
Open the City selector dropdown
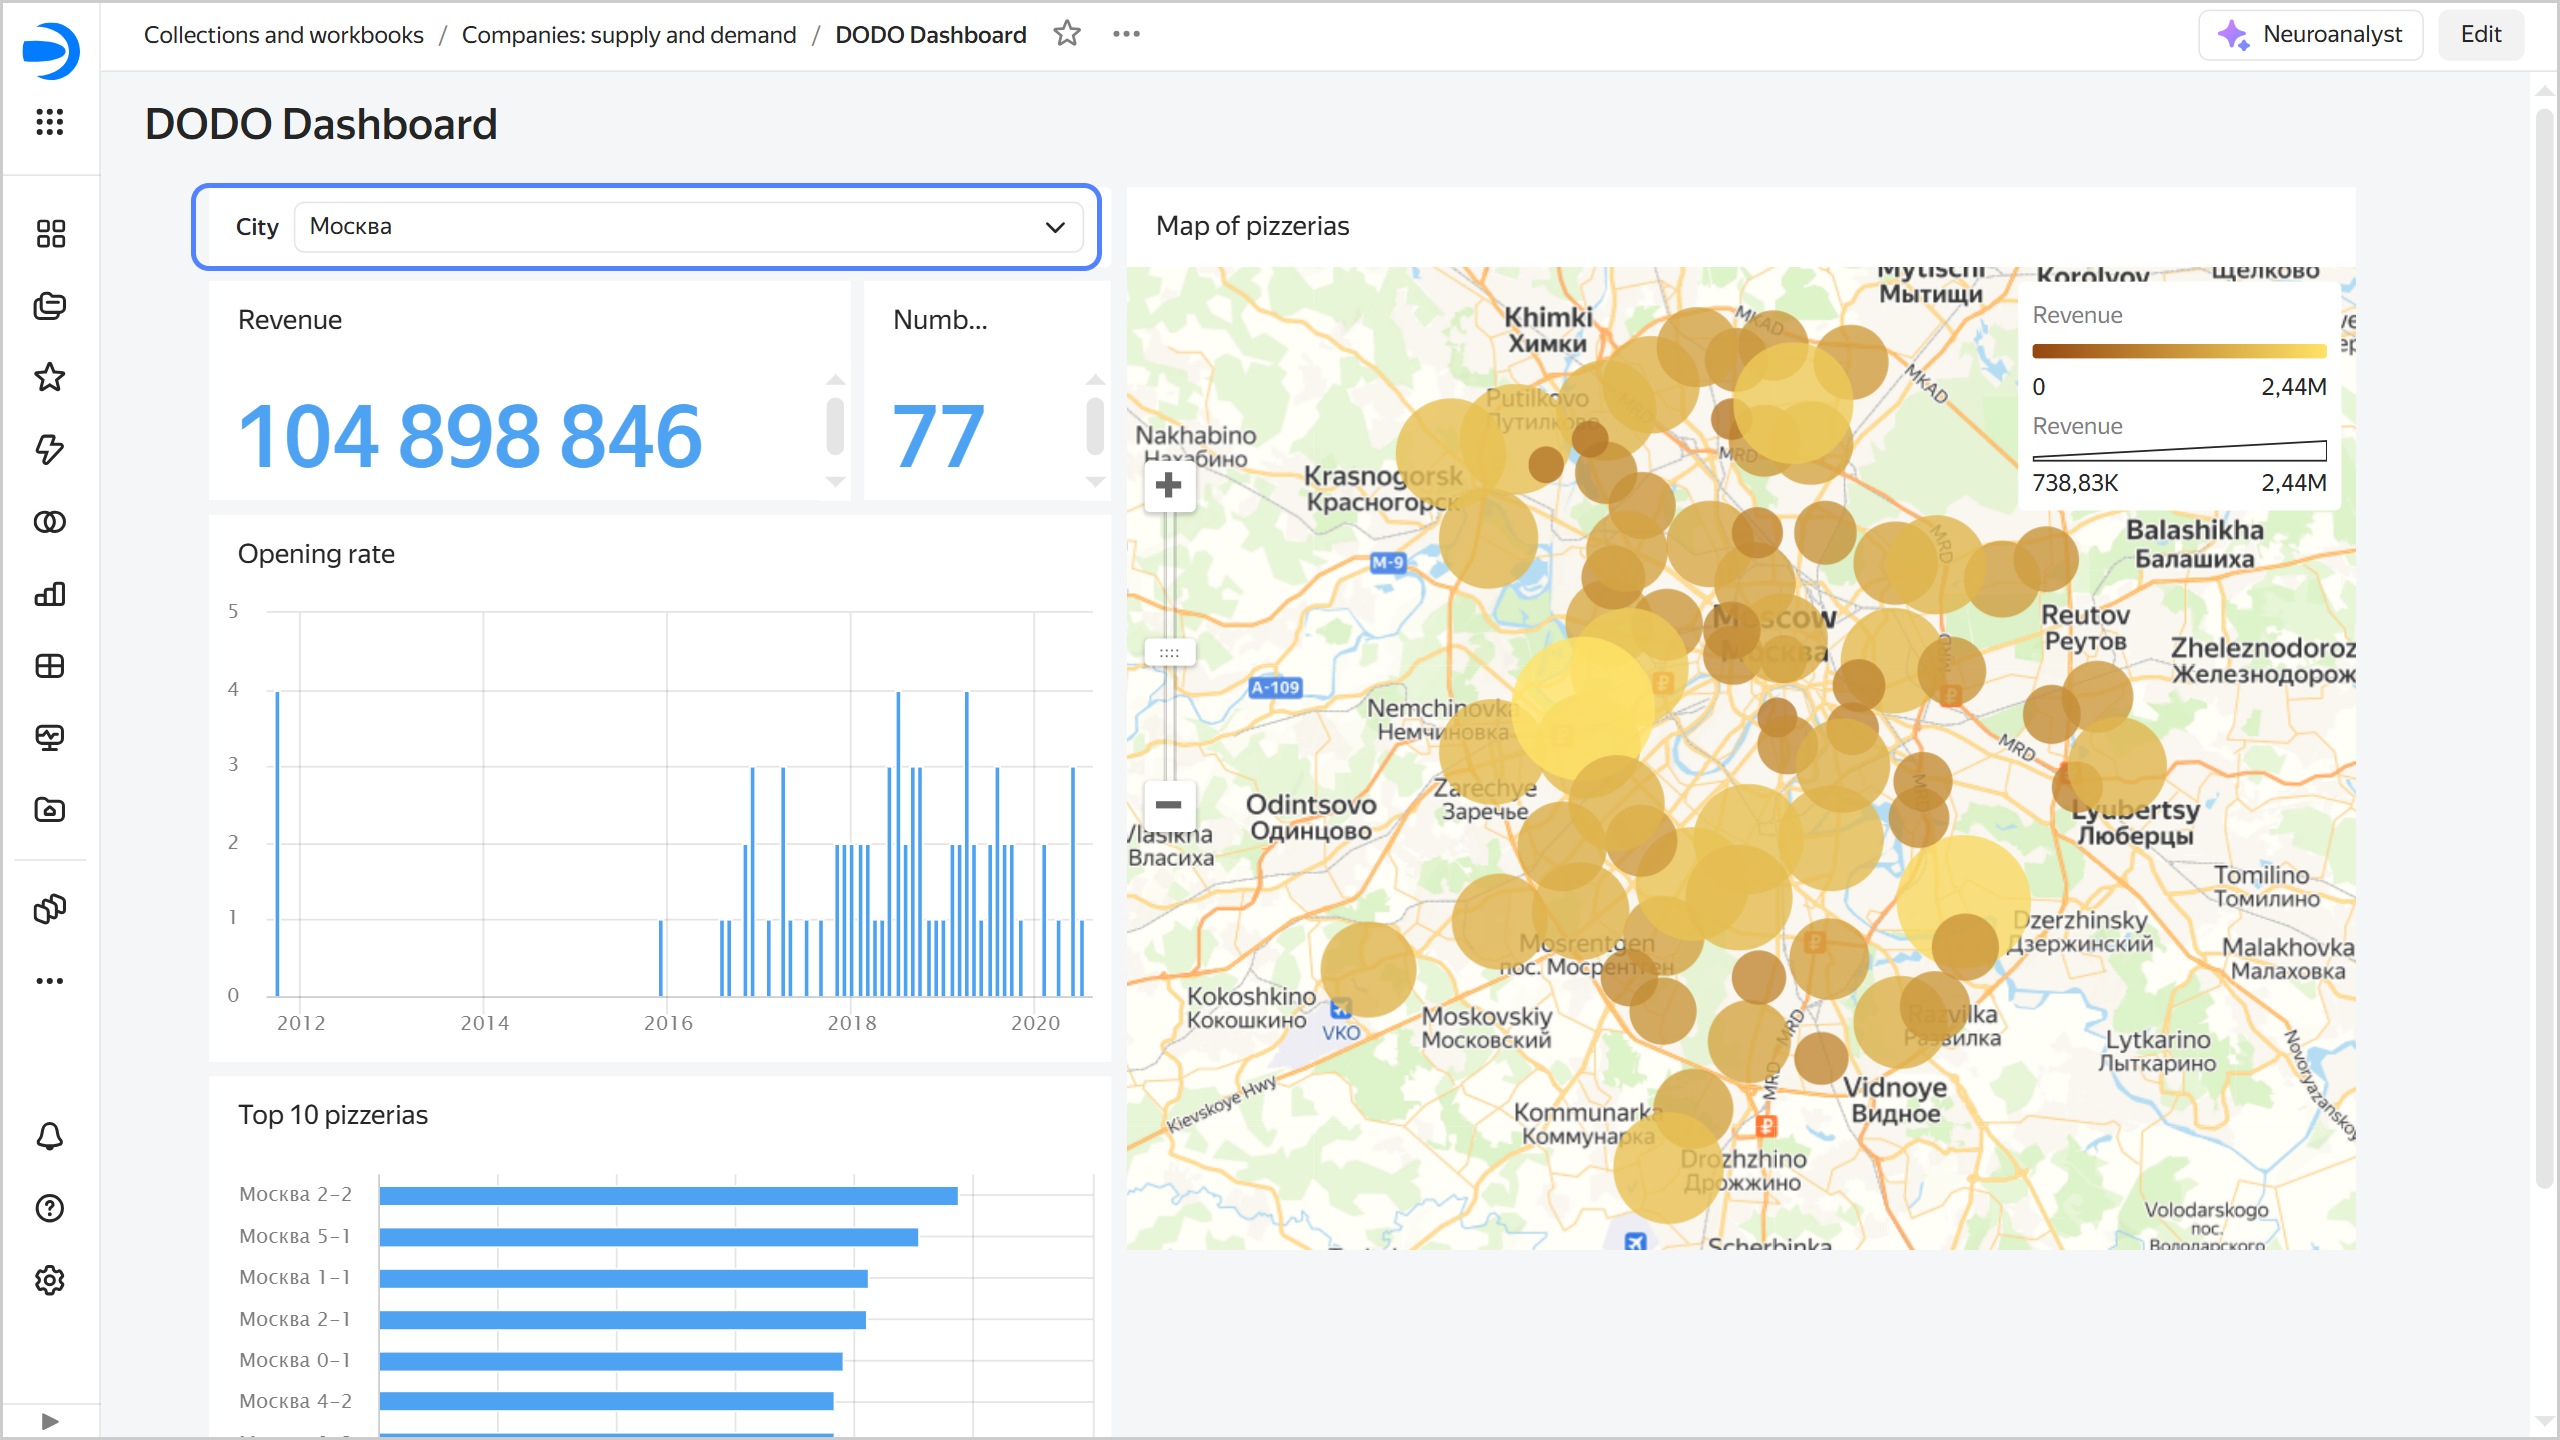point(688,227)
